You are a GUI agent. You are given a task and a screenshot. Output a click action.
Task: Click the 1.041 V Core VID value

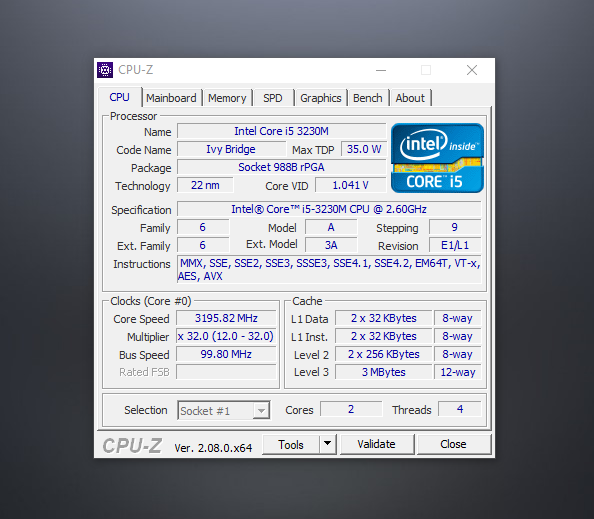[x=350, y=185]
